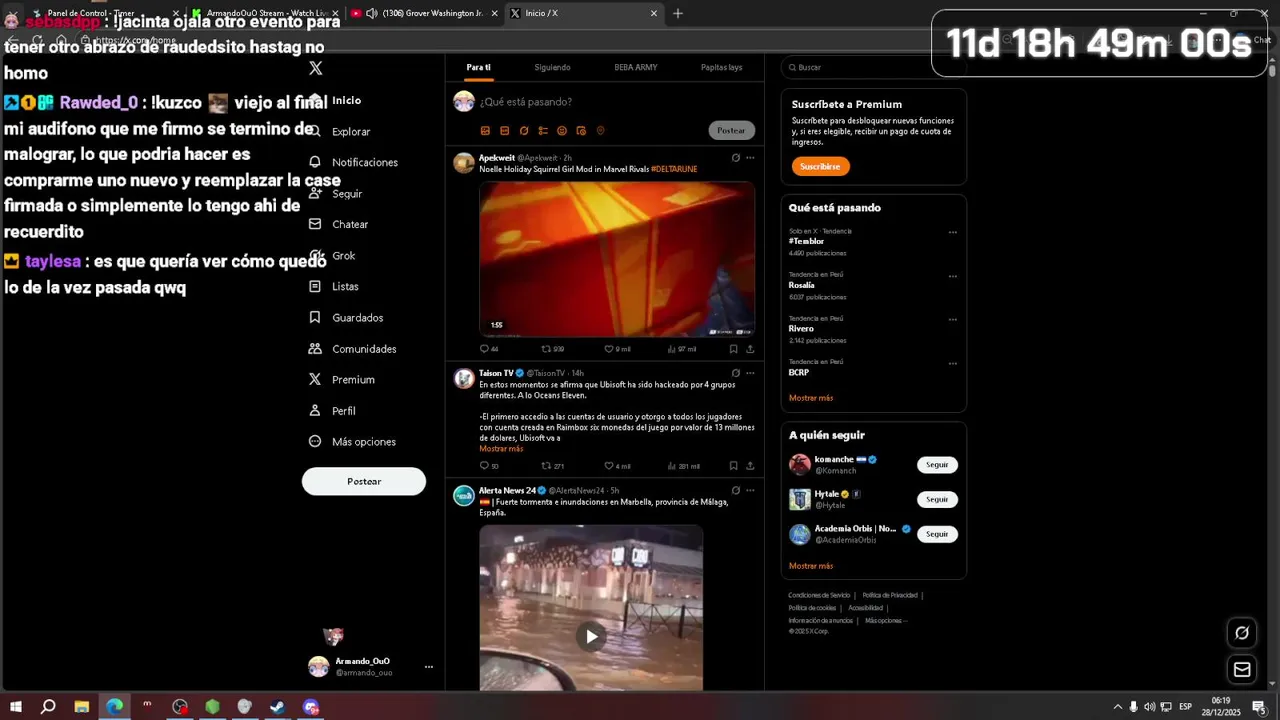Switch to the Para ti tab
This screenshot has height=720, width=1280.
[x=478, y=67]
